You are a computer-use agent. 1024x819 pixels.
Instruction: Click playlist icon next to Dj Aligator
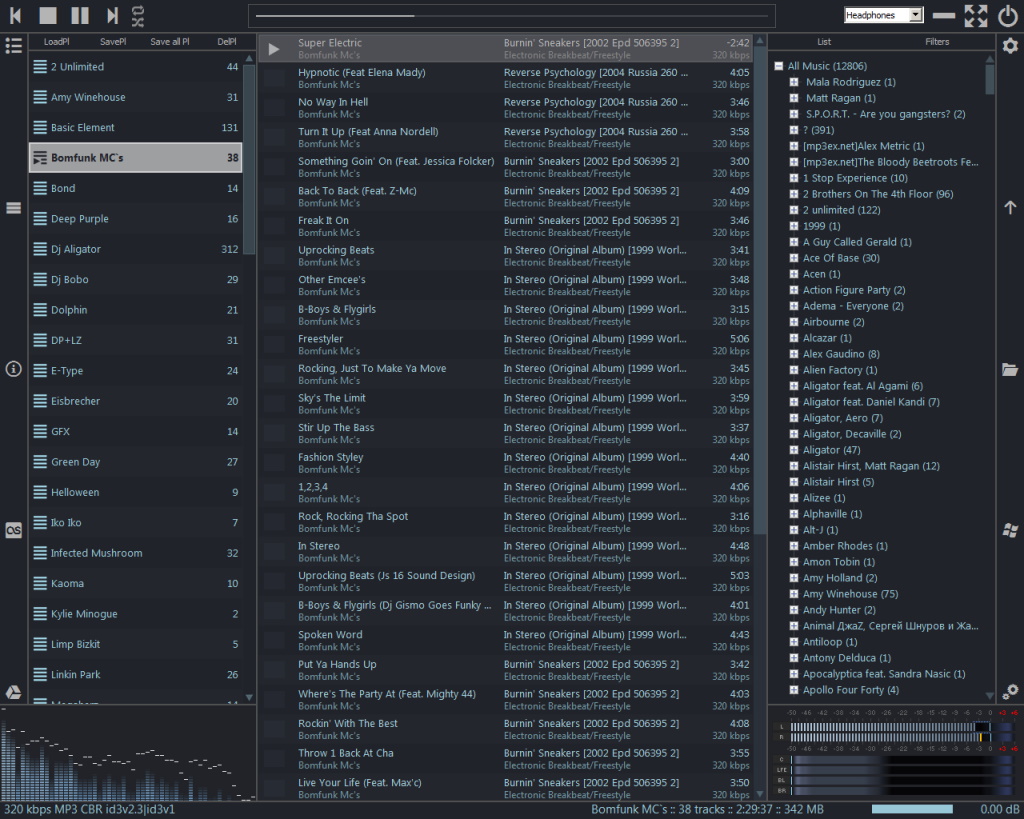(x=40, y=249)
